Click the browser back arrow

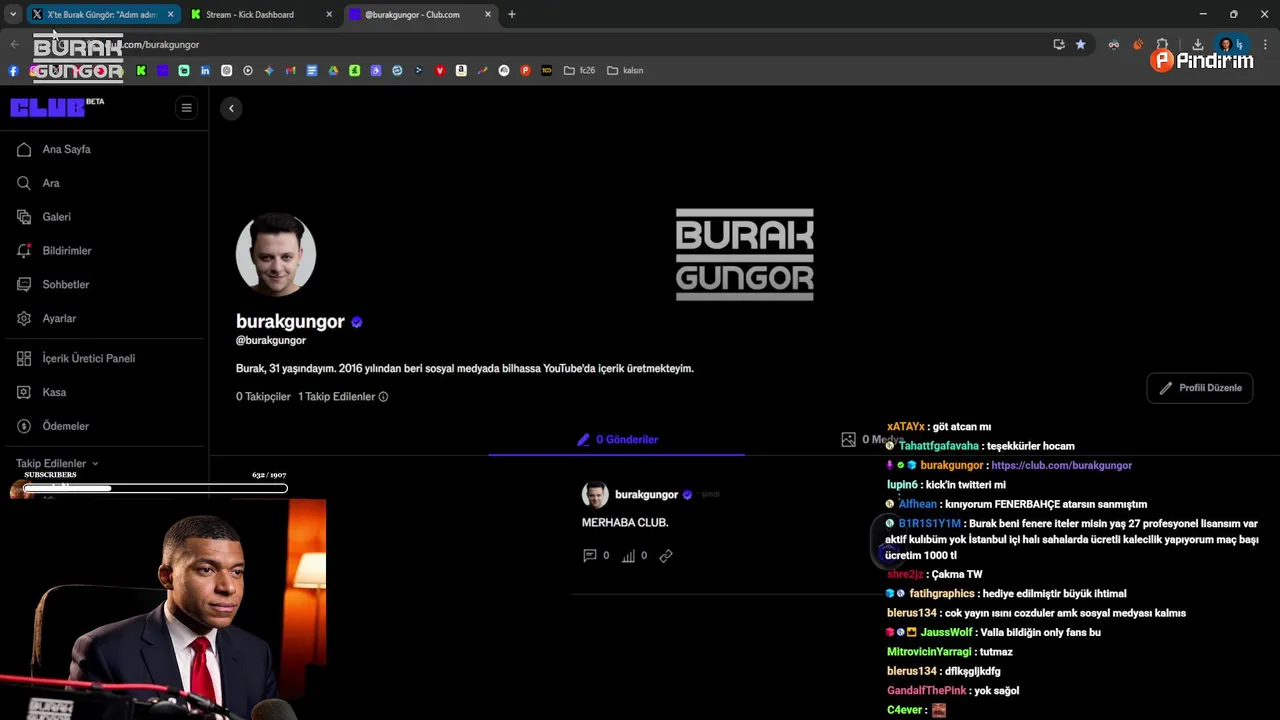(x=14, y=44)
